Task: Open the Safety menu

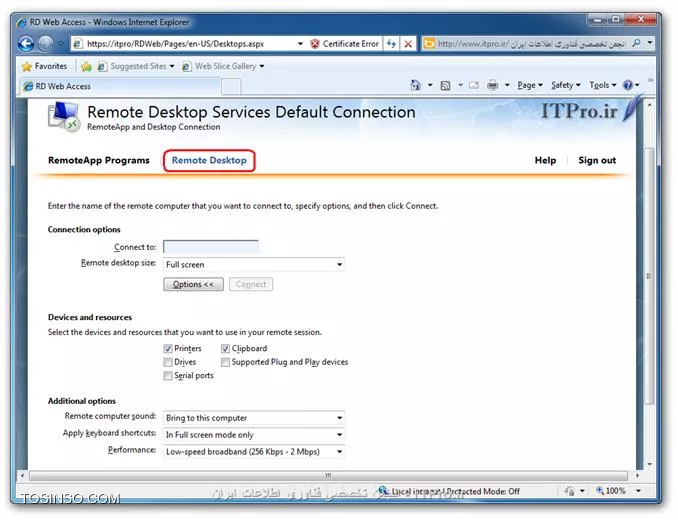Action: (x=566, y=85)
